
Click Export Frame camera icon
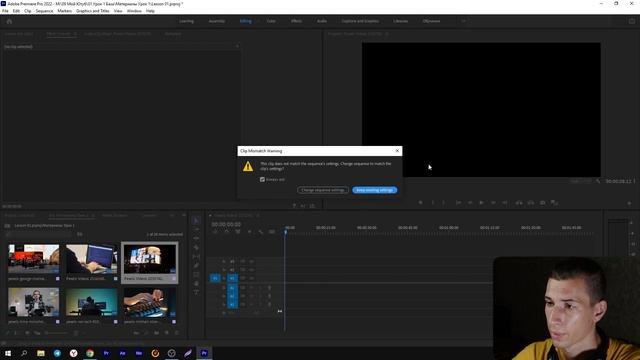click(542, 202)
